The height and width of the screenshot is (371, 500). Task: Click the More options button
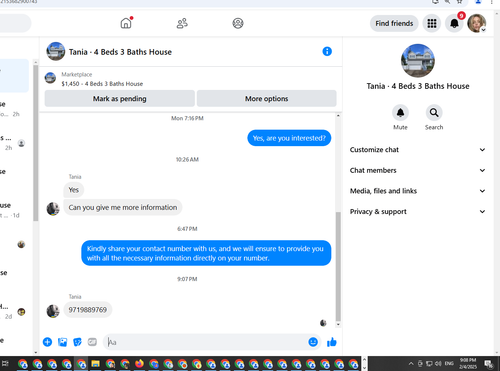tap(267, 99)
